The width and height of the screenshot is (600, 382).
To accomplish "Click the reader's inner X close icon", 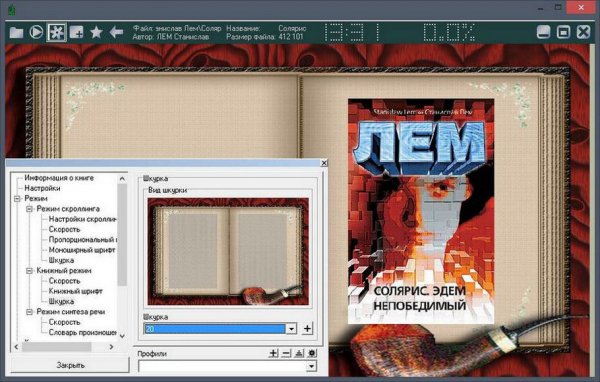I will pyautogui.click(x=584, y=32).
